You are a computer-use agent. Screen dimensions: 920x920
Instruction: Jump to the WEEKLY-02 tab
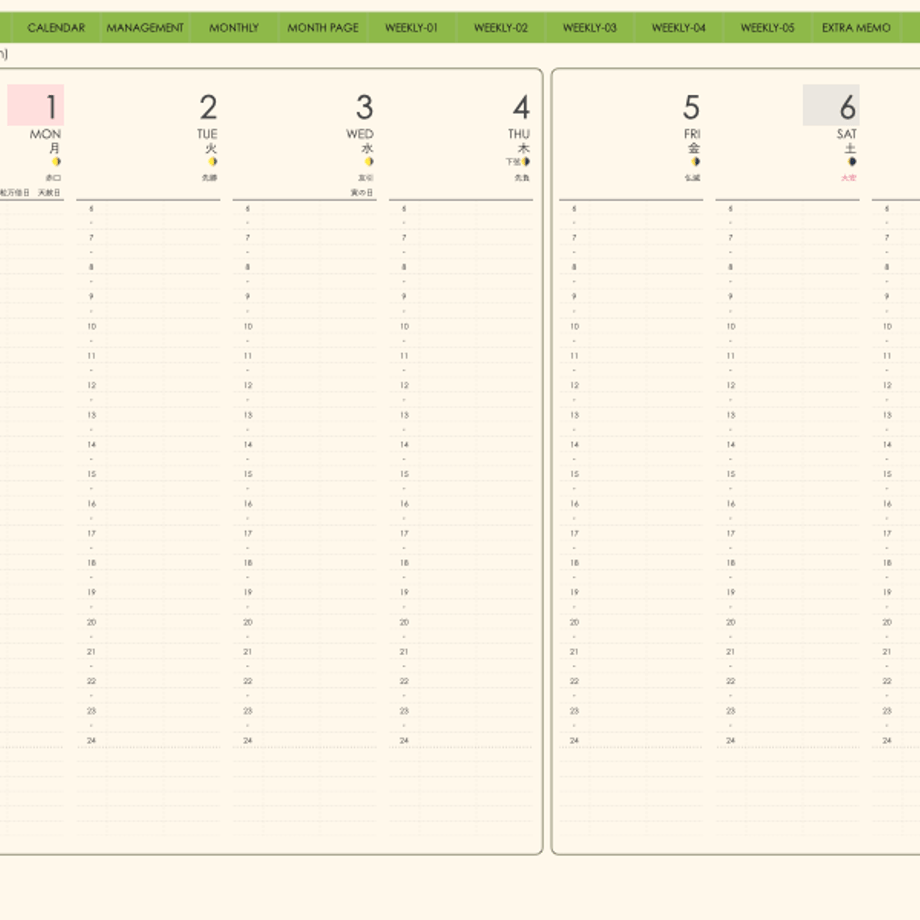pos(500,28)
